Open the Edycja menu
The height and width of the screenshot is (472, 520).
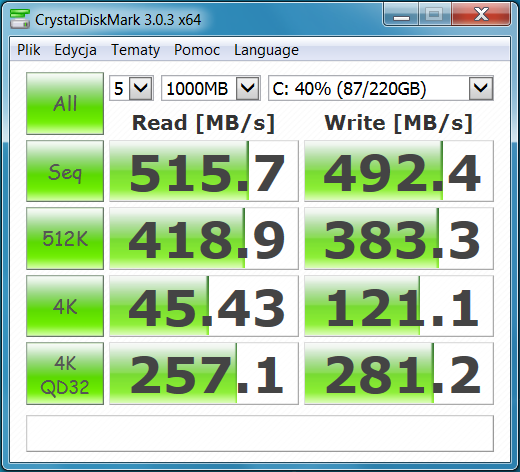point(75,50)
